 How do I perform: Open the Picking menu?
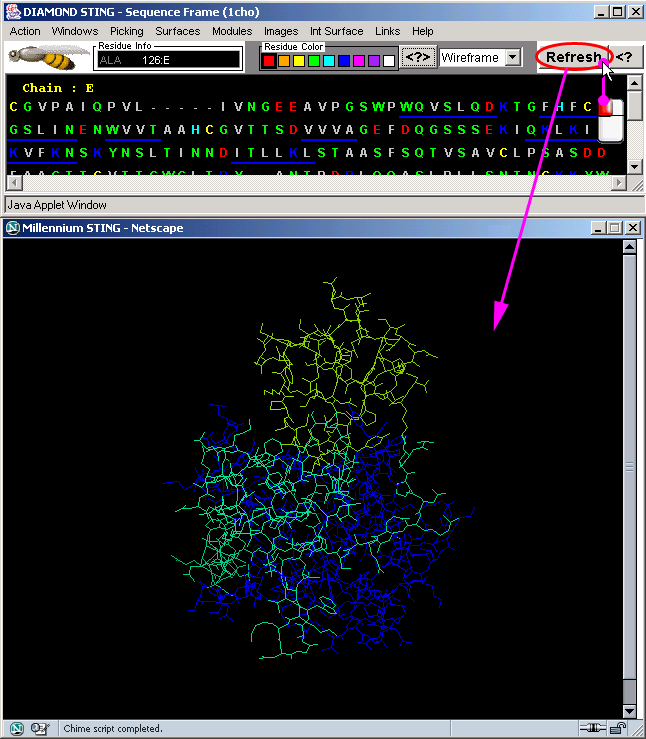pyautogui.click(x=126, y=31)
